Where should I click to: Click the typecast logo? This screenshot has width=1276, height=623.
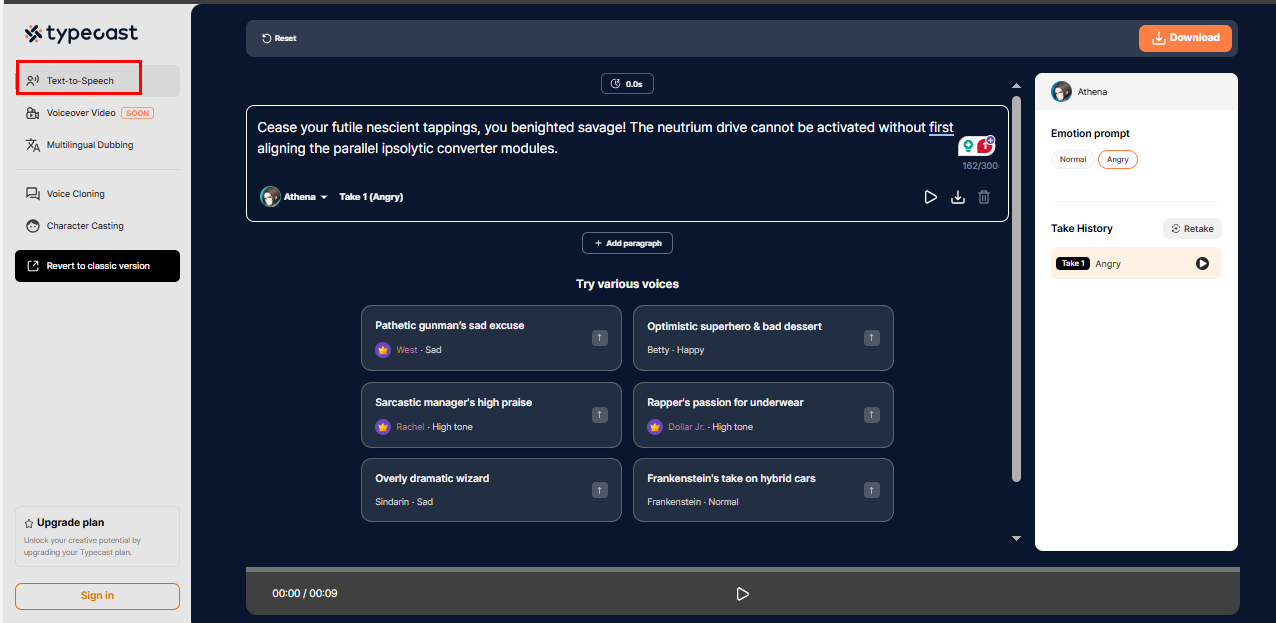click(x=81, y=34)
